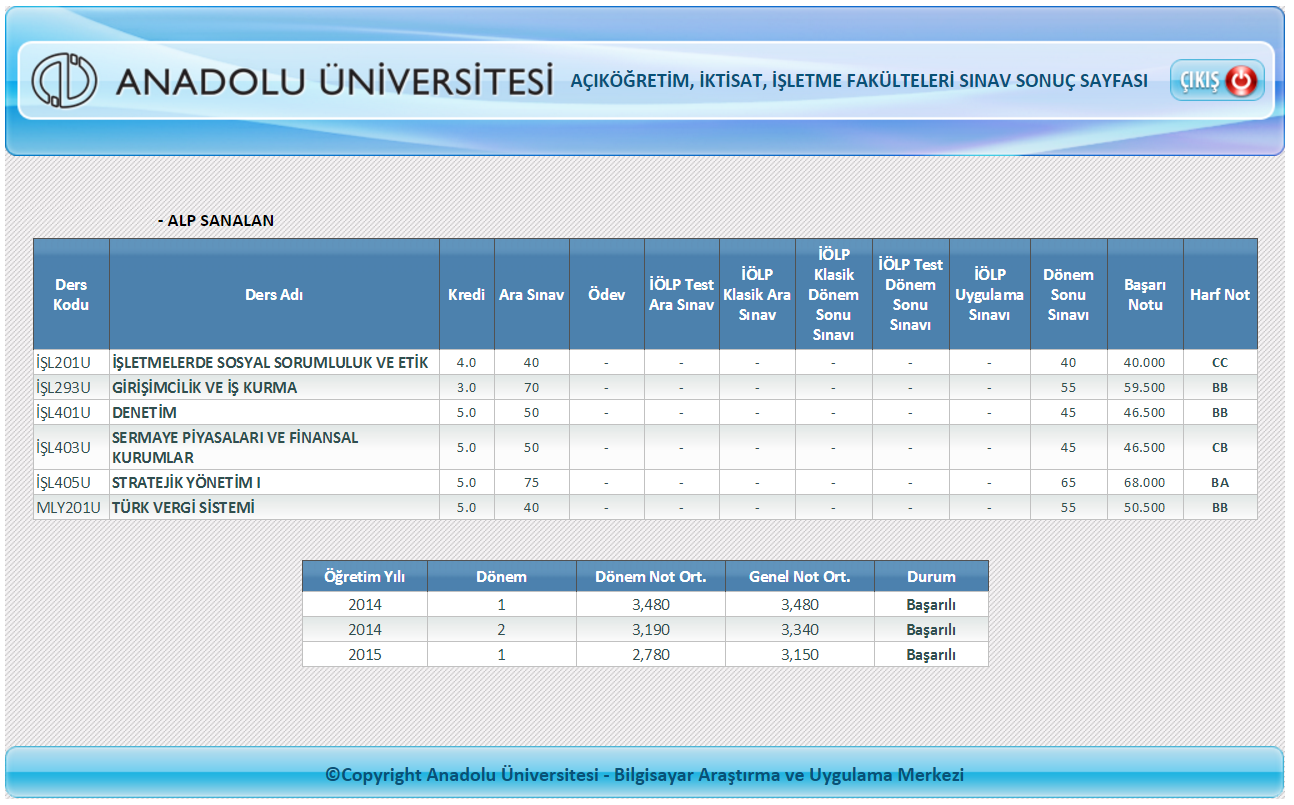The height and width of the screenshot is (805, 1294).
Task: Click the TÜRK VERGİ SİSTEMİ course name
Action: click(183, 507)
